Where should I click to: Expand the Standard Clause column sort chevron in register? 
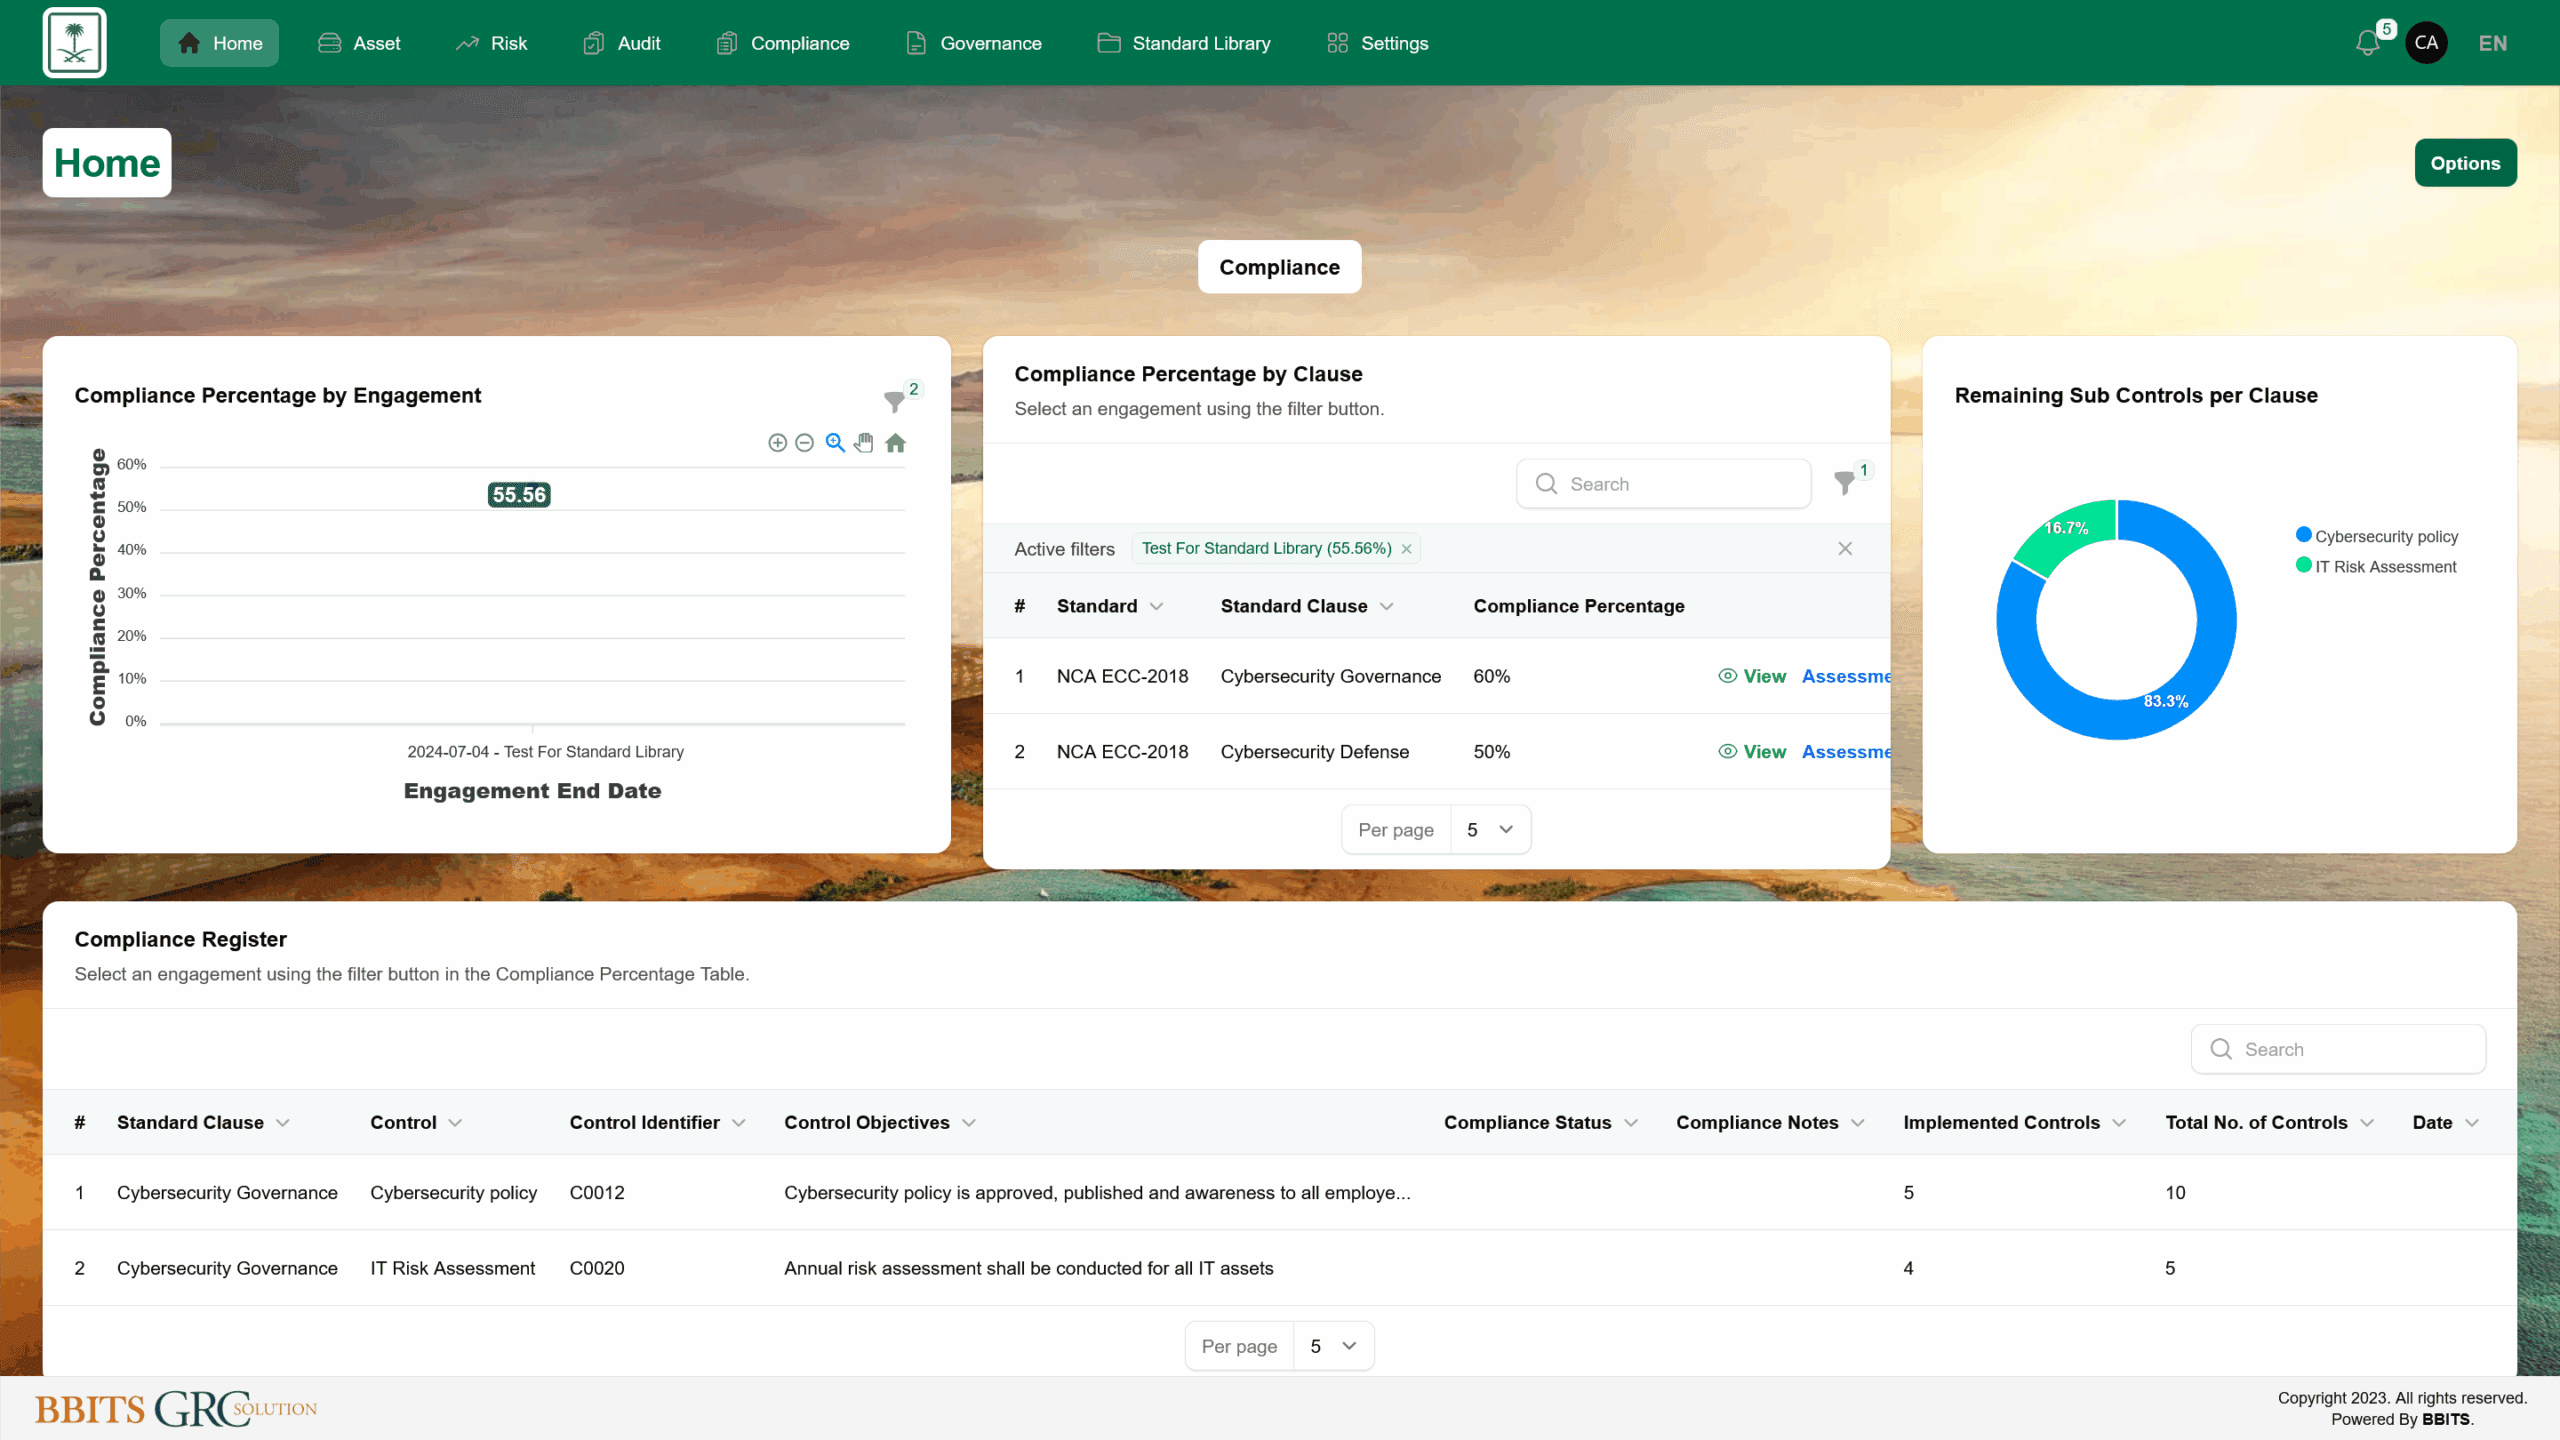[x=283, y=1123]
